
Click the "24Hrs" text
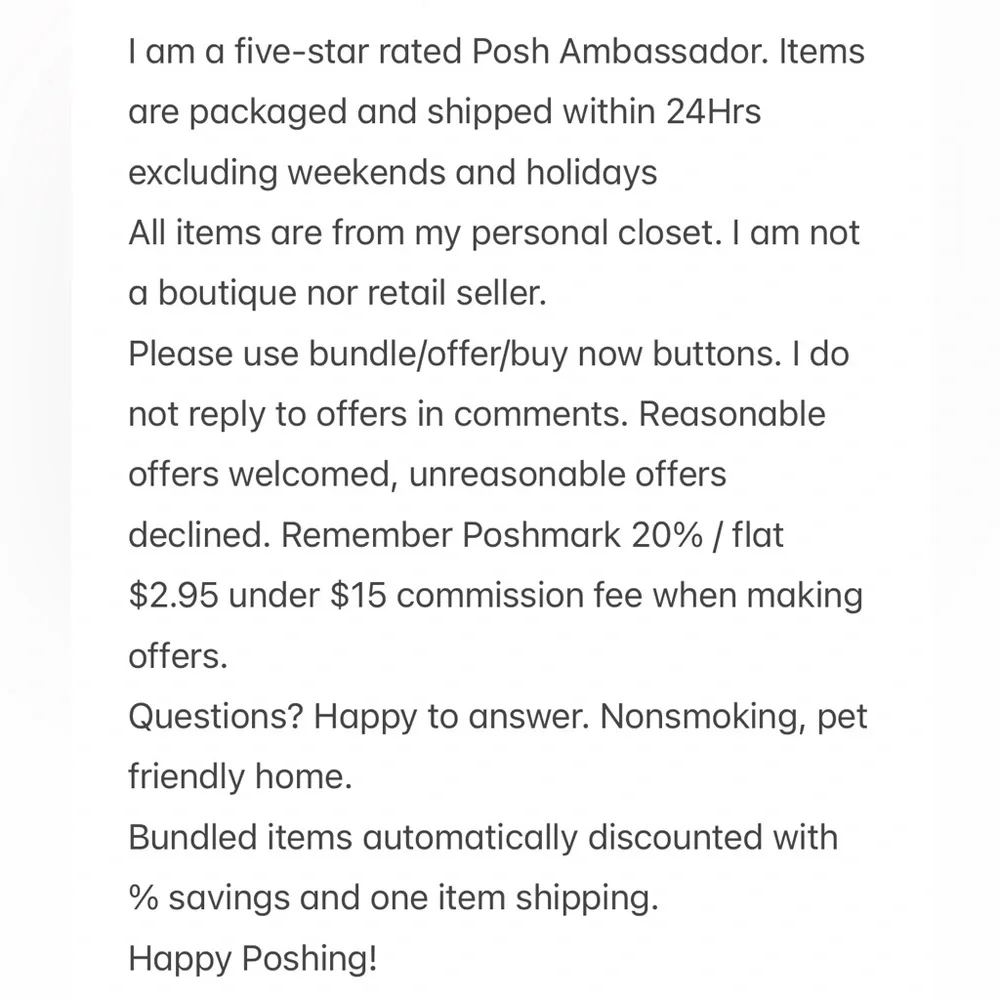point(713,111)
